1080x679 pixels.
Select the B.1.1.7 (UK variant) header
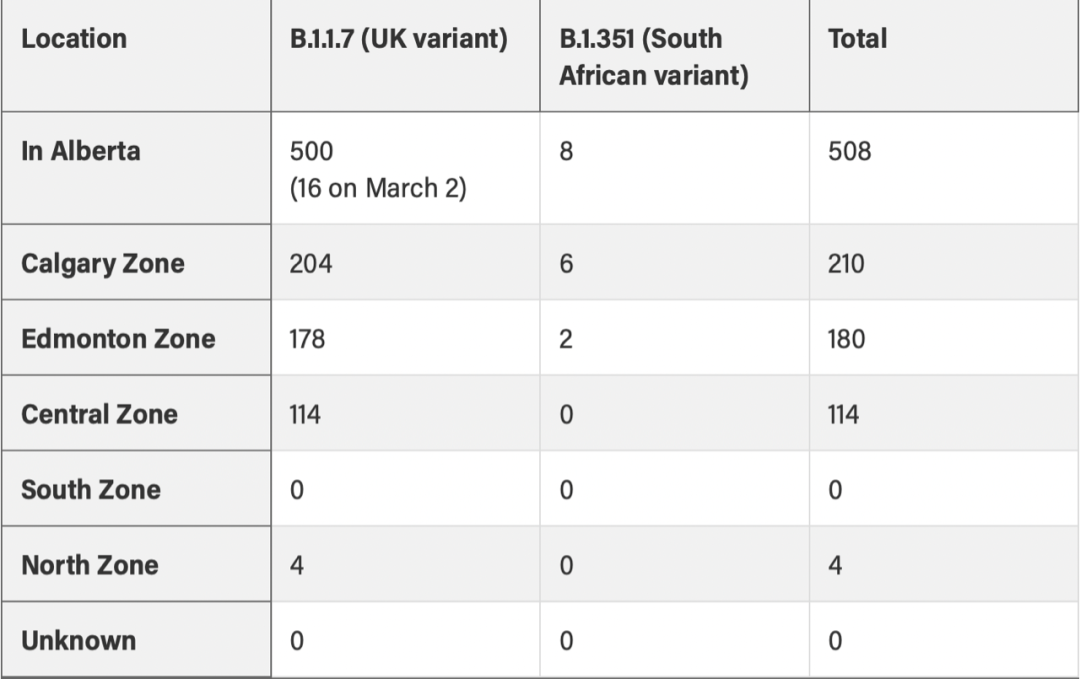pyautogui.click(x=398, y=39)
